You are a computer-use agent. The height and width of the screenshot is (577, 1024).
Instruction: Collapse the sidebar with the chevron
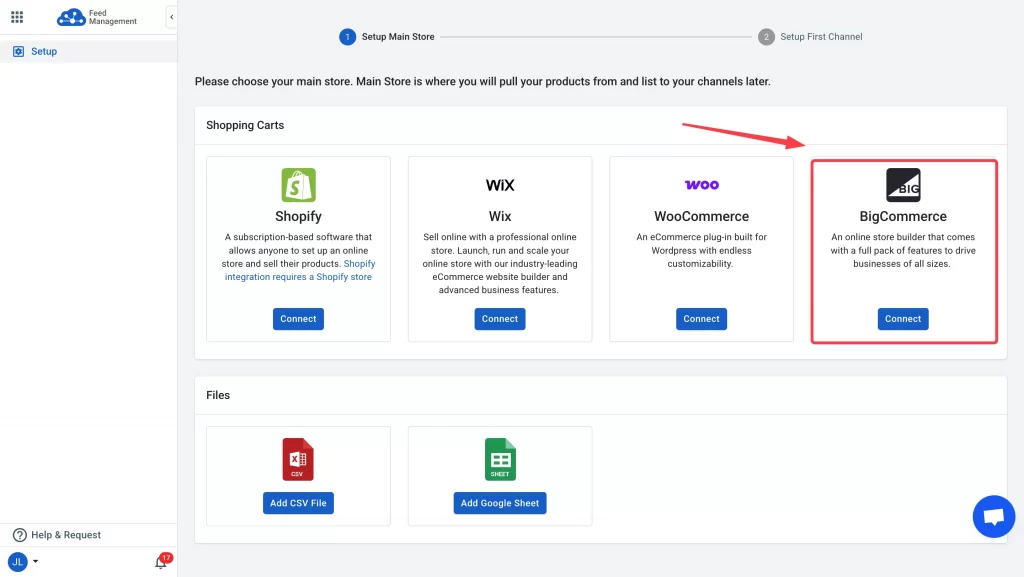[171, 16]
